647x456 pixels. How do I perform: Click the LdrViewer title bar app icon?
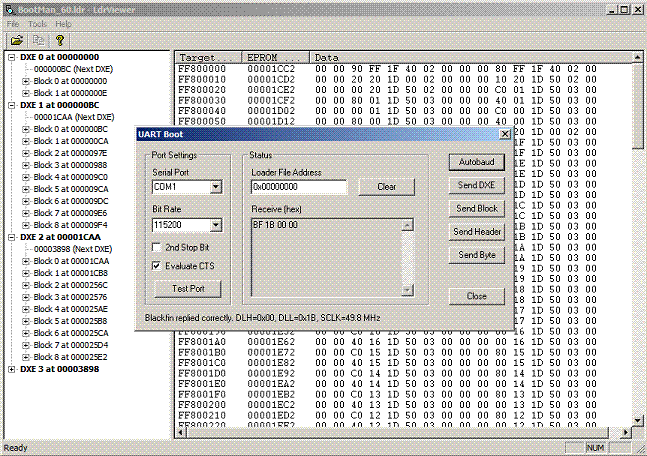point(10,9)
